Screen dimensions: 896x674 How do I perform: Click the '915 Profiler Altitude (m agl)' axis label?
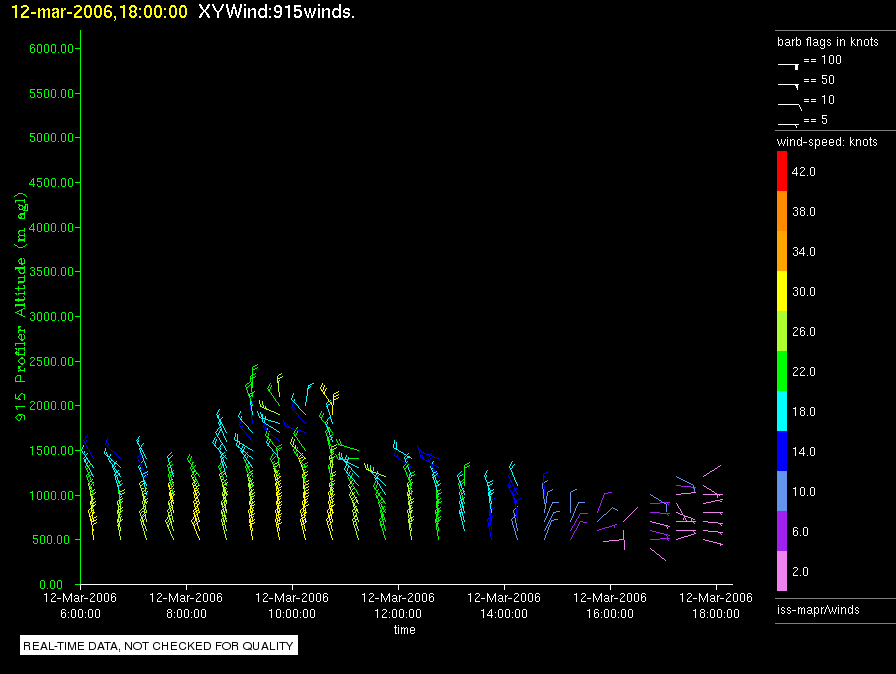tap(21, 307)
